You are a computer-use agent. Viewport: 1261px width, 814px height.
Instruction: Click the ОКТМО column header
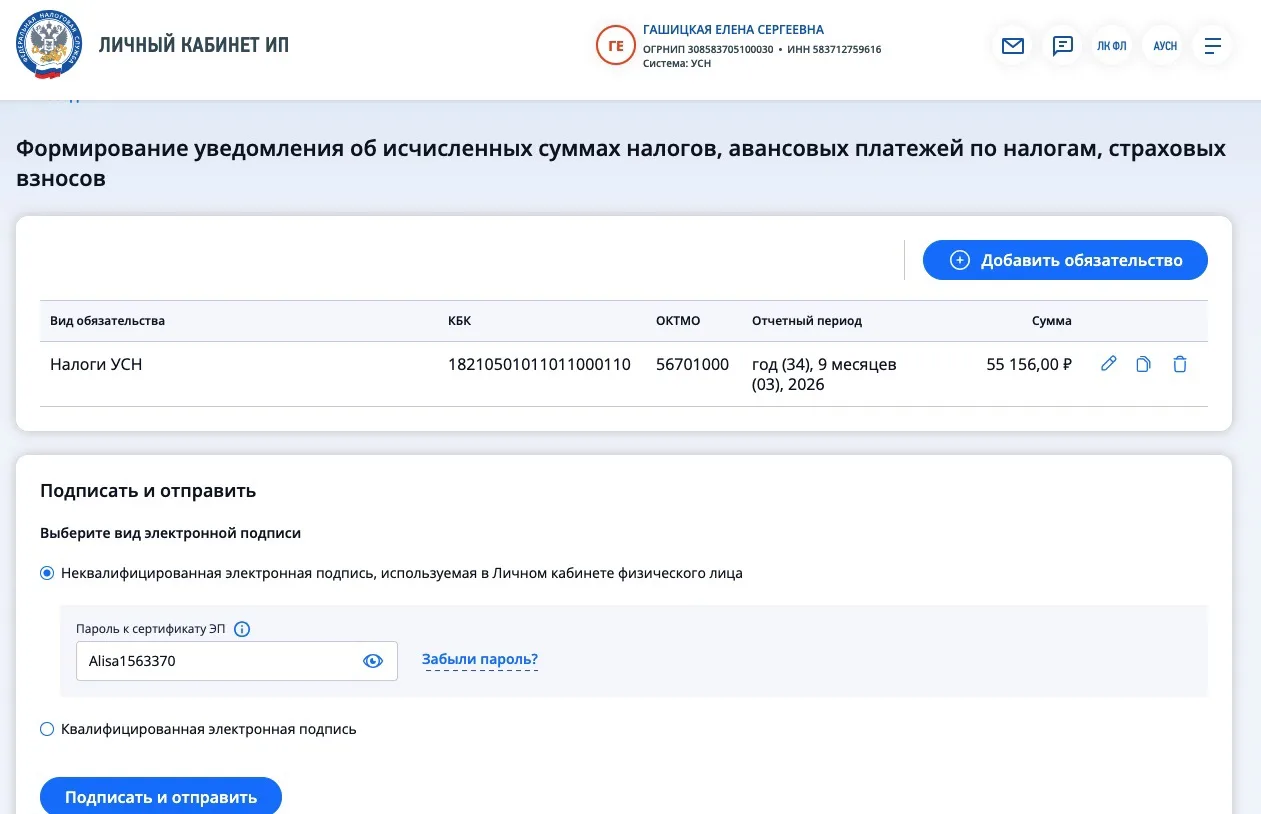click(678, 321)
